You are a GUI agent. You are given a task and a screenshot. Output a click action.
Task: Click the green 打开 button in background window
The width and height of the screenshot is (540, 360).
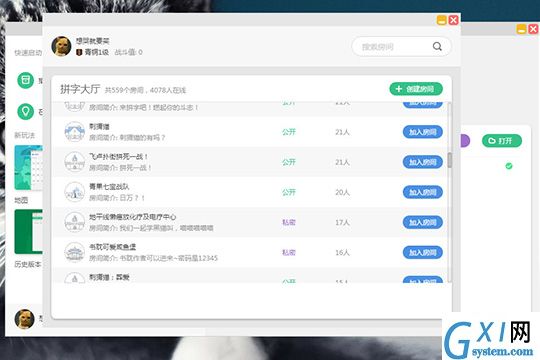click(x=502, y=141)
